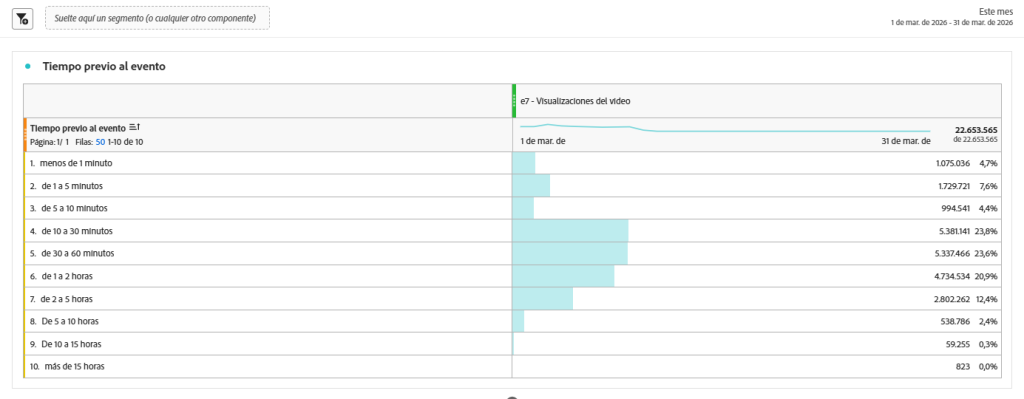Image resolution: width=1024 pixels, height=399 pixels.
Task: Click the value 1.729.721
Action: click(x=953, y=186)
